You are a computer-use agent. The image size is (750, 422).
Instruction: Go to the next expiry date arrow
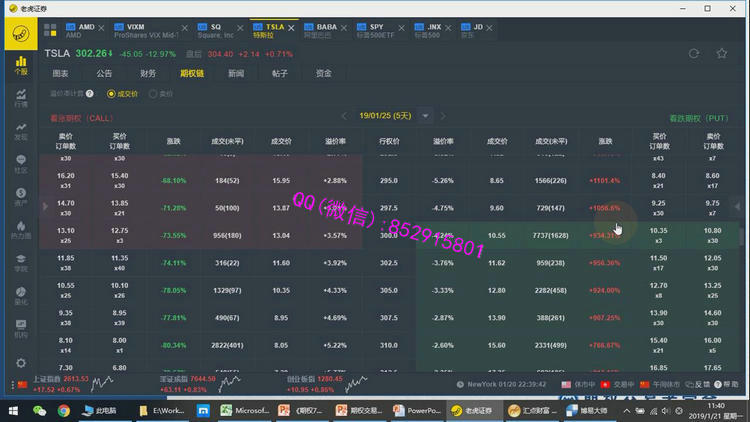point(445,115)
